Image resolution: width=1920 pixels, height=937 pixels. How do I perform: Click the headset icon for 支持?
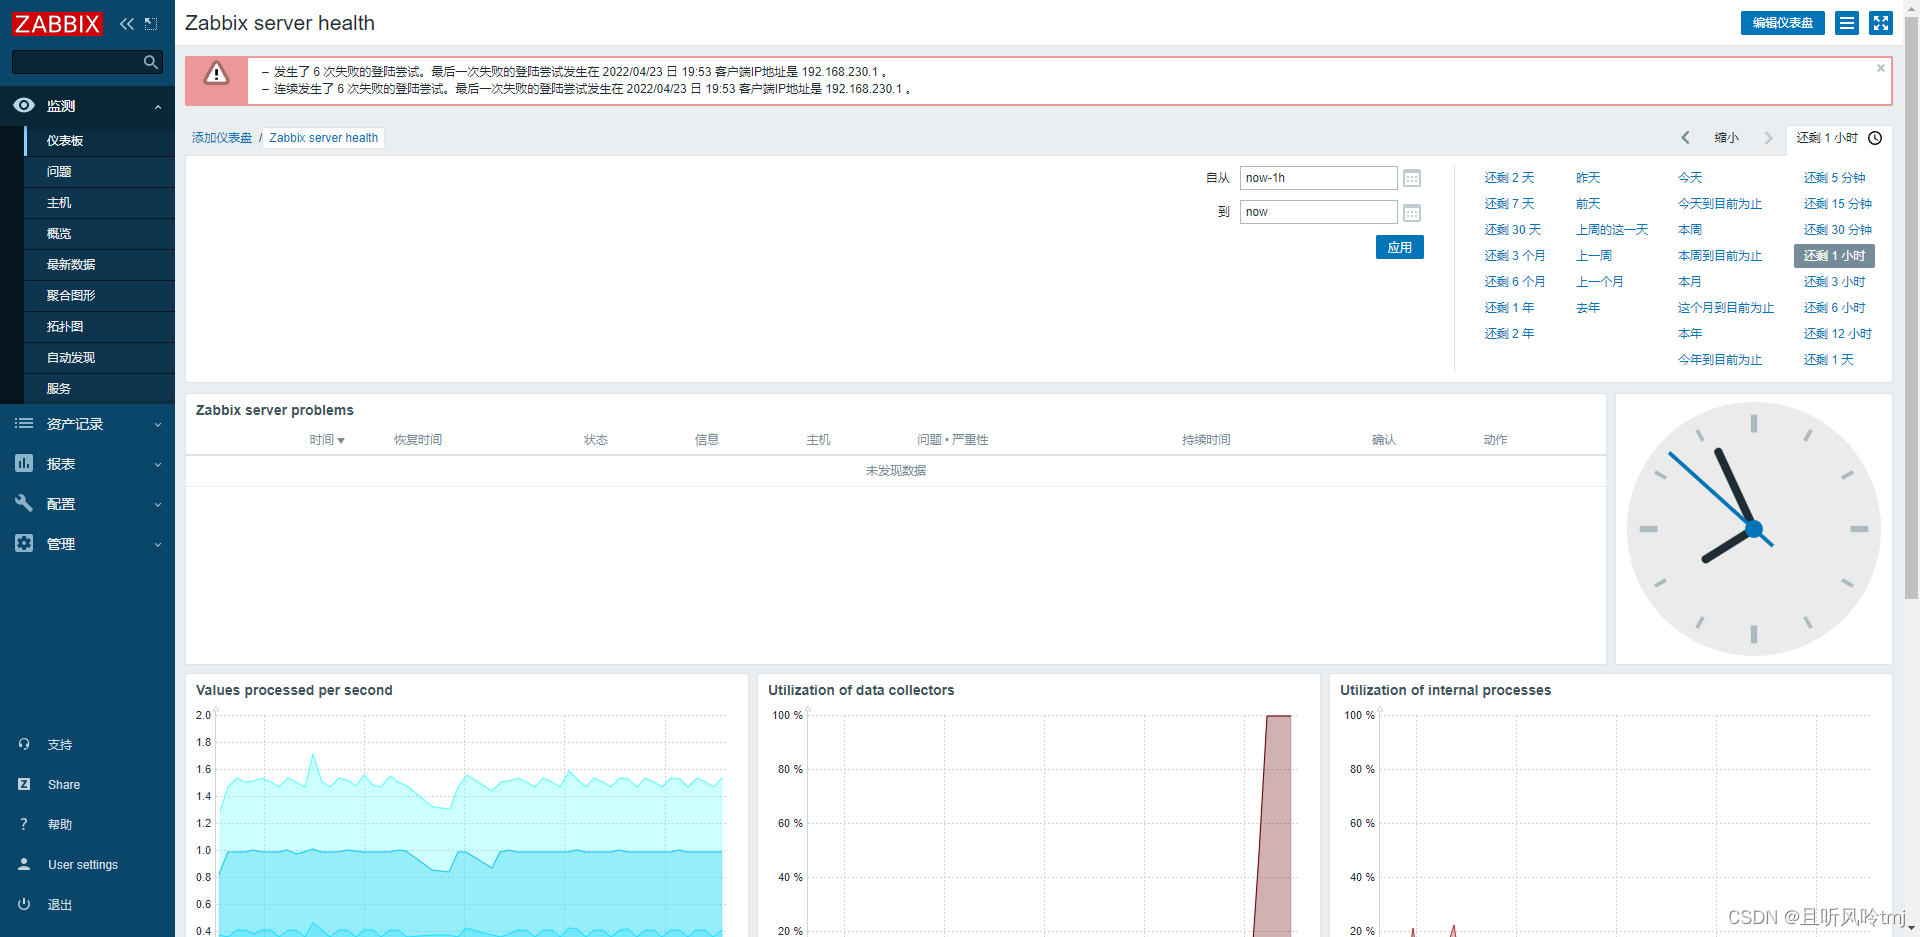point(24,744)
